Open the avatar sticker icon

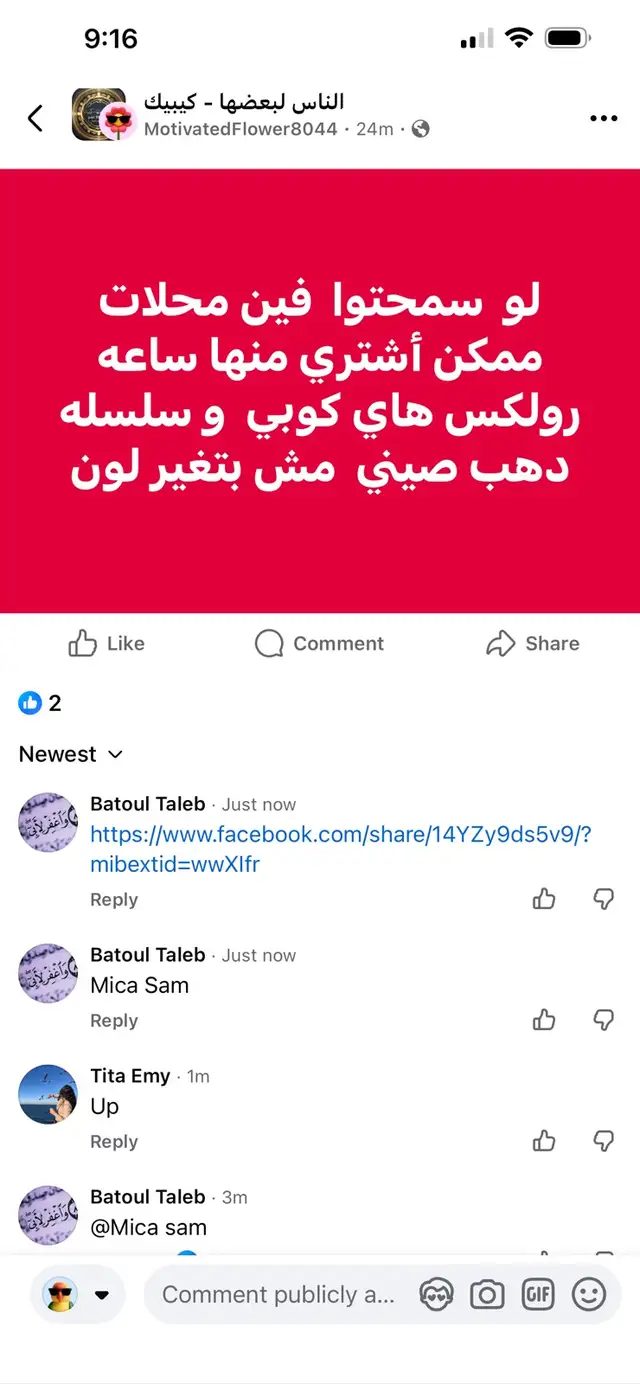(x=436, y=1295)
